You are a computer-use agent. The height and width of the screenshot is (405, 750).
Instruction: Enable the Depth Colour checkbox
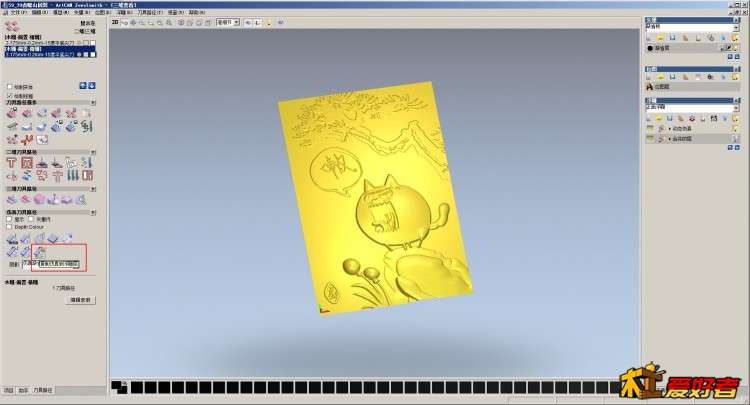pyautogui.click(x=10, y=227)
